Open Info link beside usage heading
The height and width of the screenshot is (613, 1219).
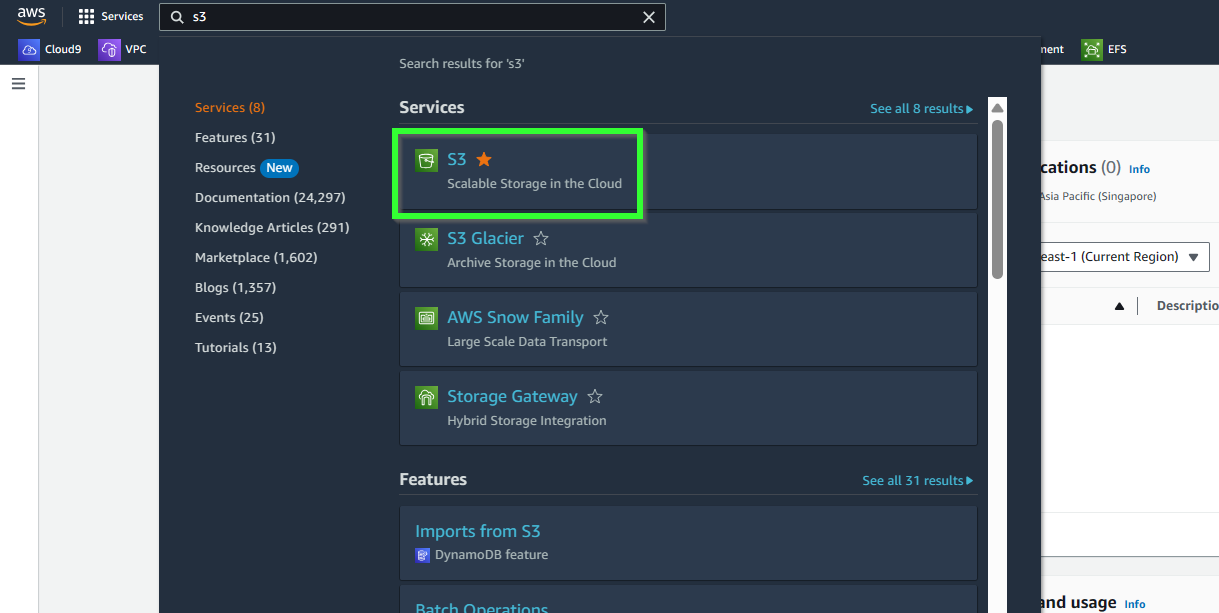coord(1135,604)
